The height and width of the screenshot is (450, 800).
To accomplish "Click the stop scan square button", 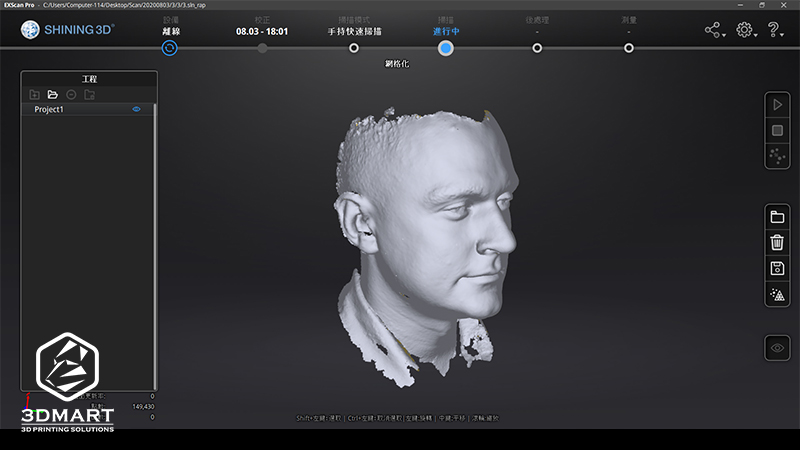I will pos(777,131).
